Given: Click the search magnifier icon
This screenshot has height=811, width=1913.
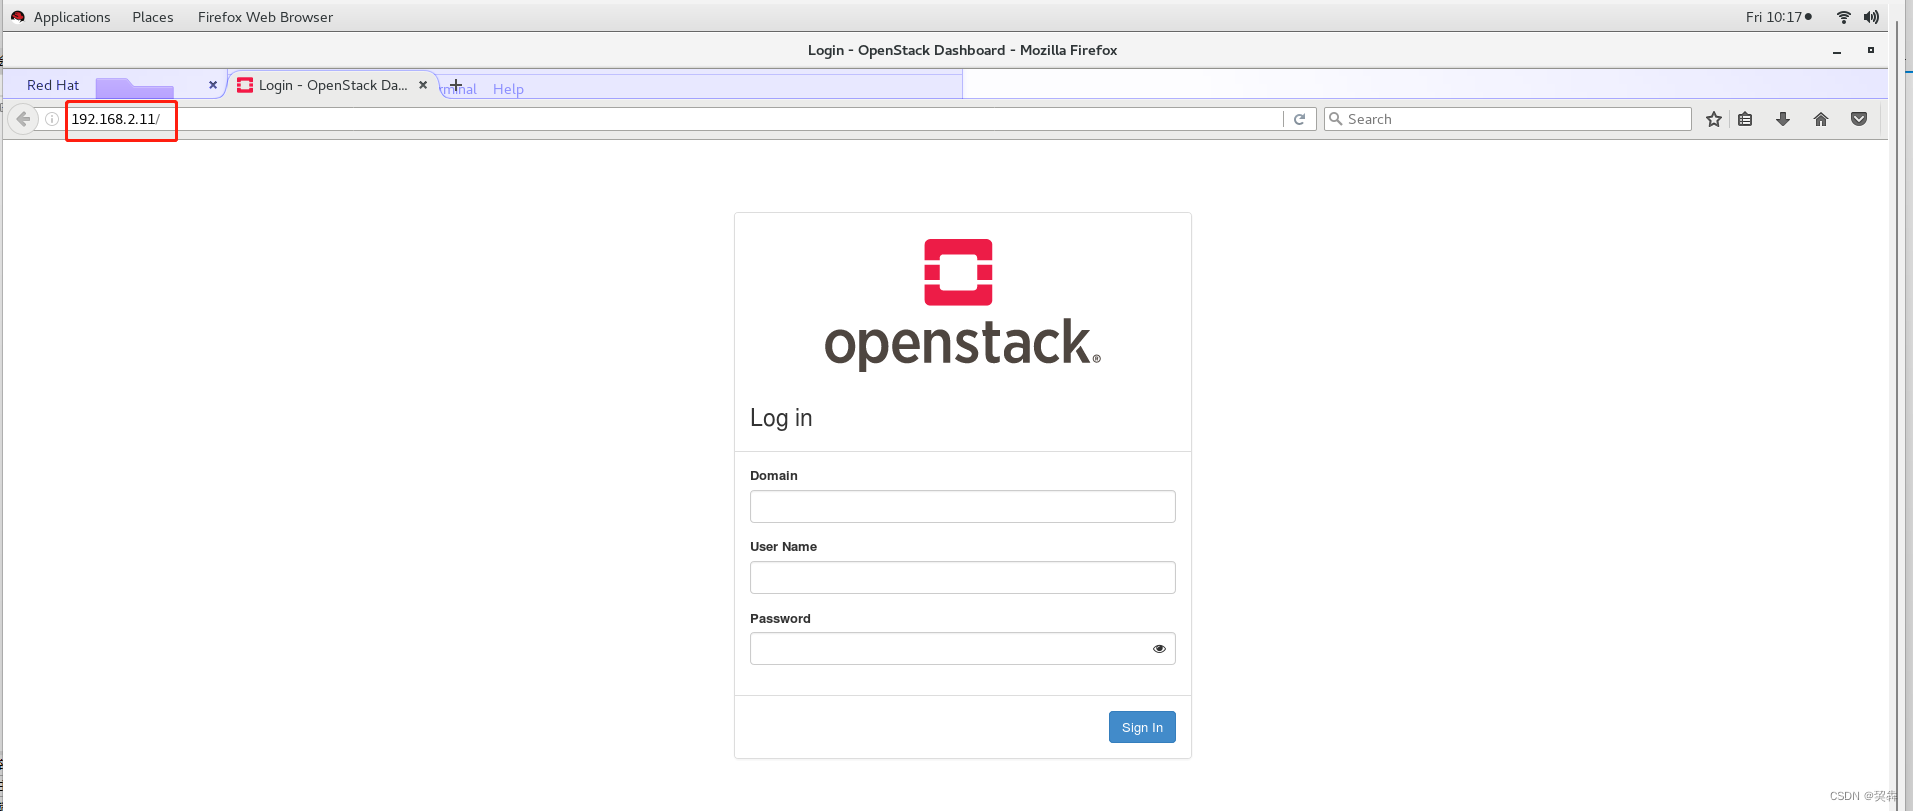Looking at the screenshot, I should pos(1335,119).
